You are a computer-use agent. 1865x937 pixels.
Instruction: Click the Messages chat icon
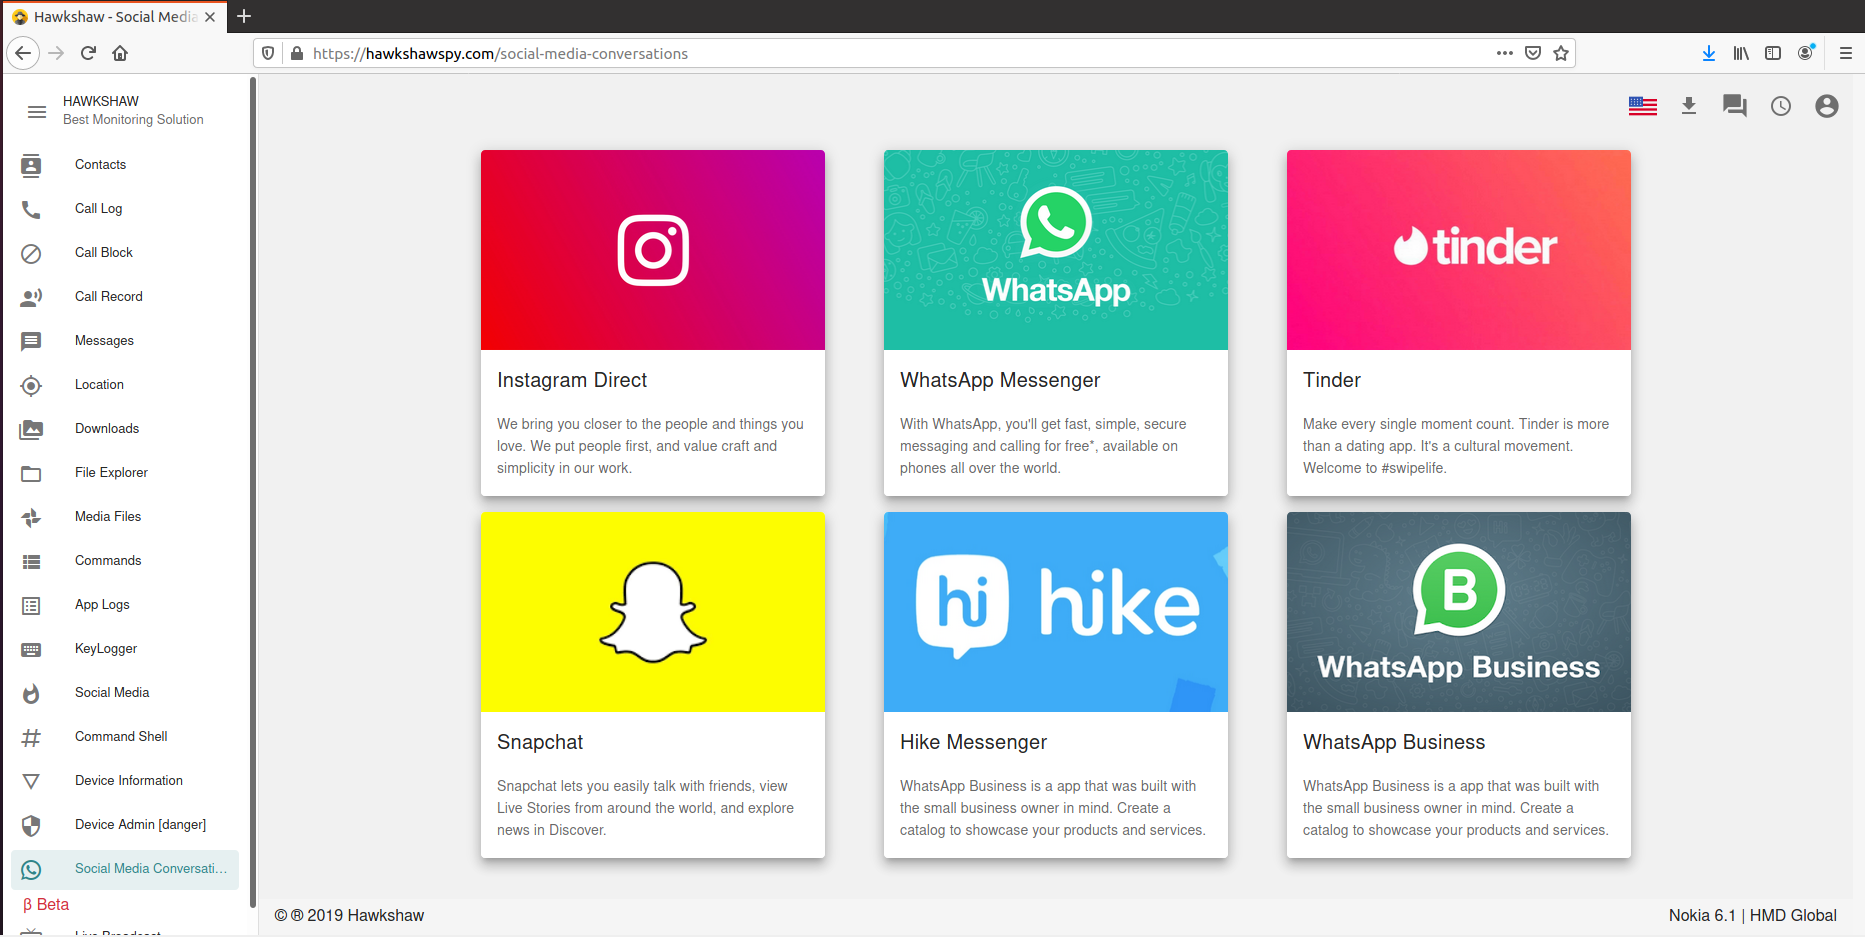coord(31,341)
